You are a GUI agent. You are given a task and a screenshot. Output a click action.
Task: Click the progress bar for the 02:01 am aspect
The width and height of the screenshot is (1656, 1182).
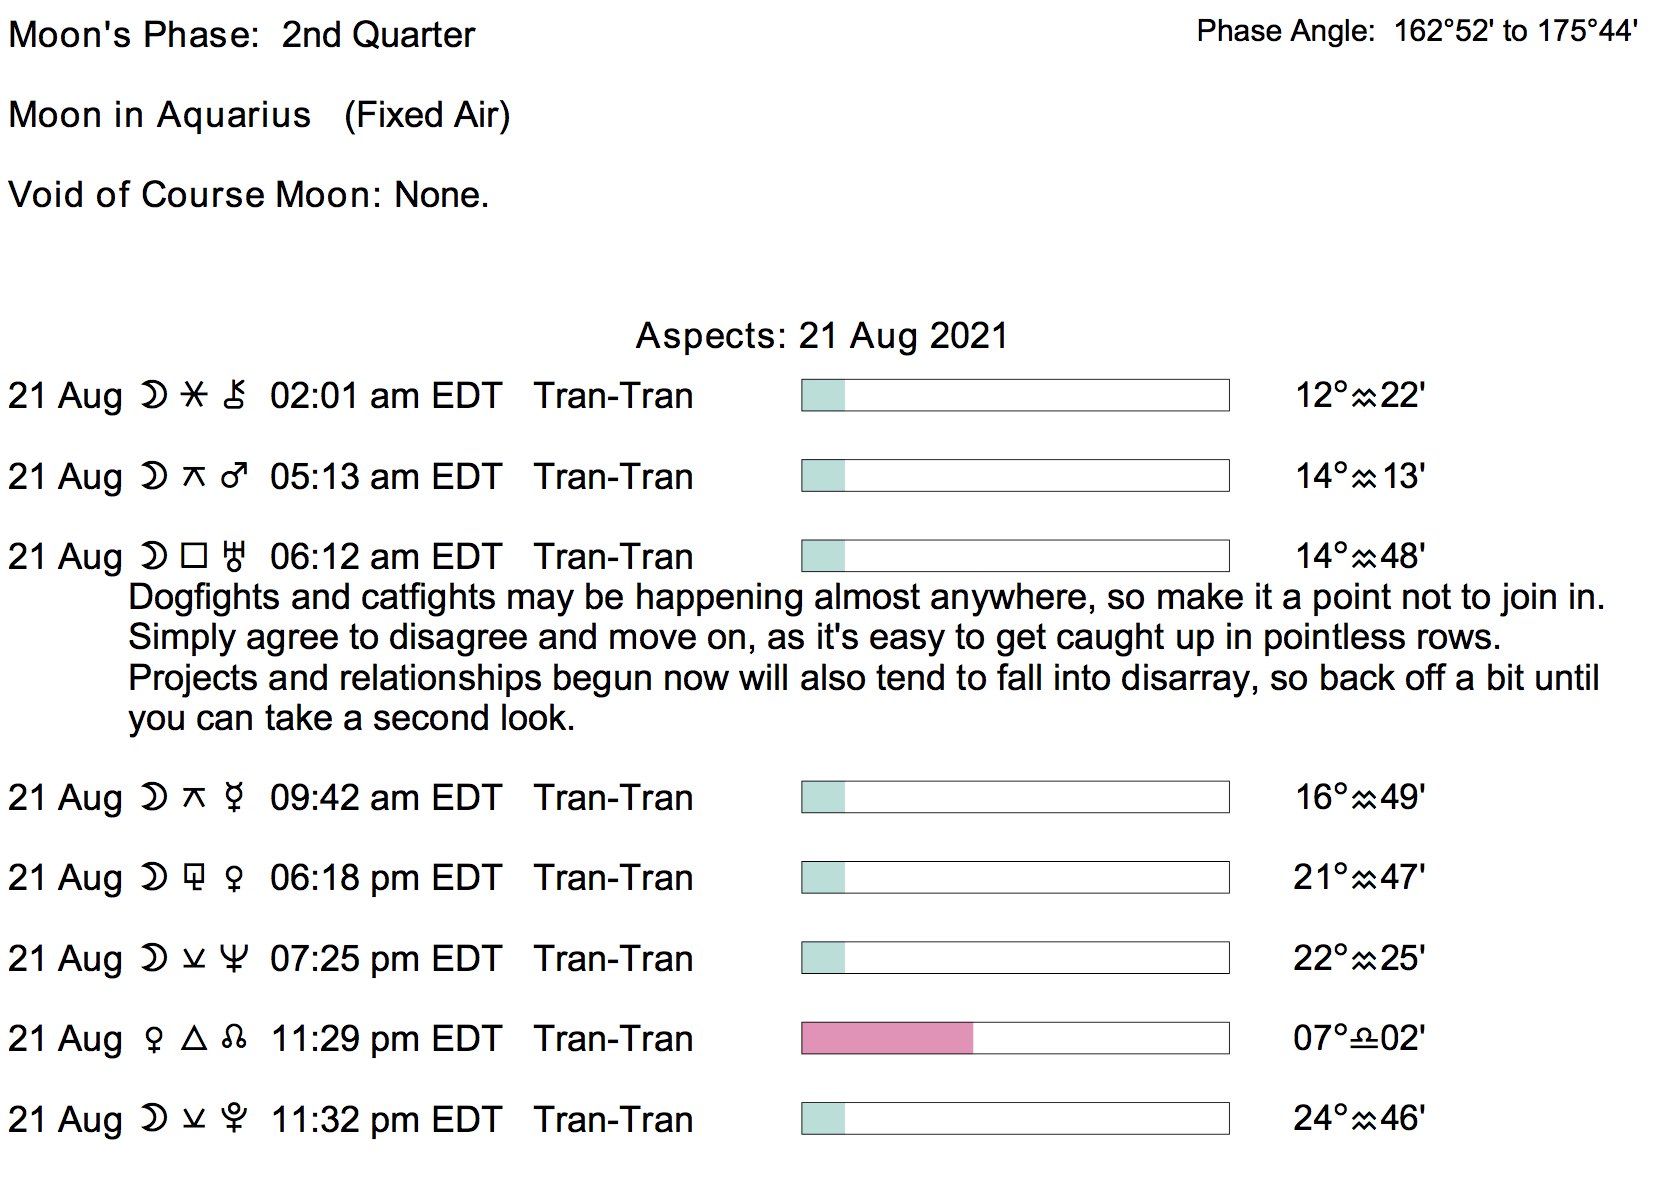tap(1015, 395)
